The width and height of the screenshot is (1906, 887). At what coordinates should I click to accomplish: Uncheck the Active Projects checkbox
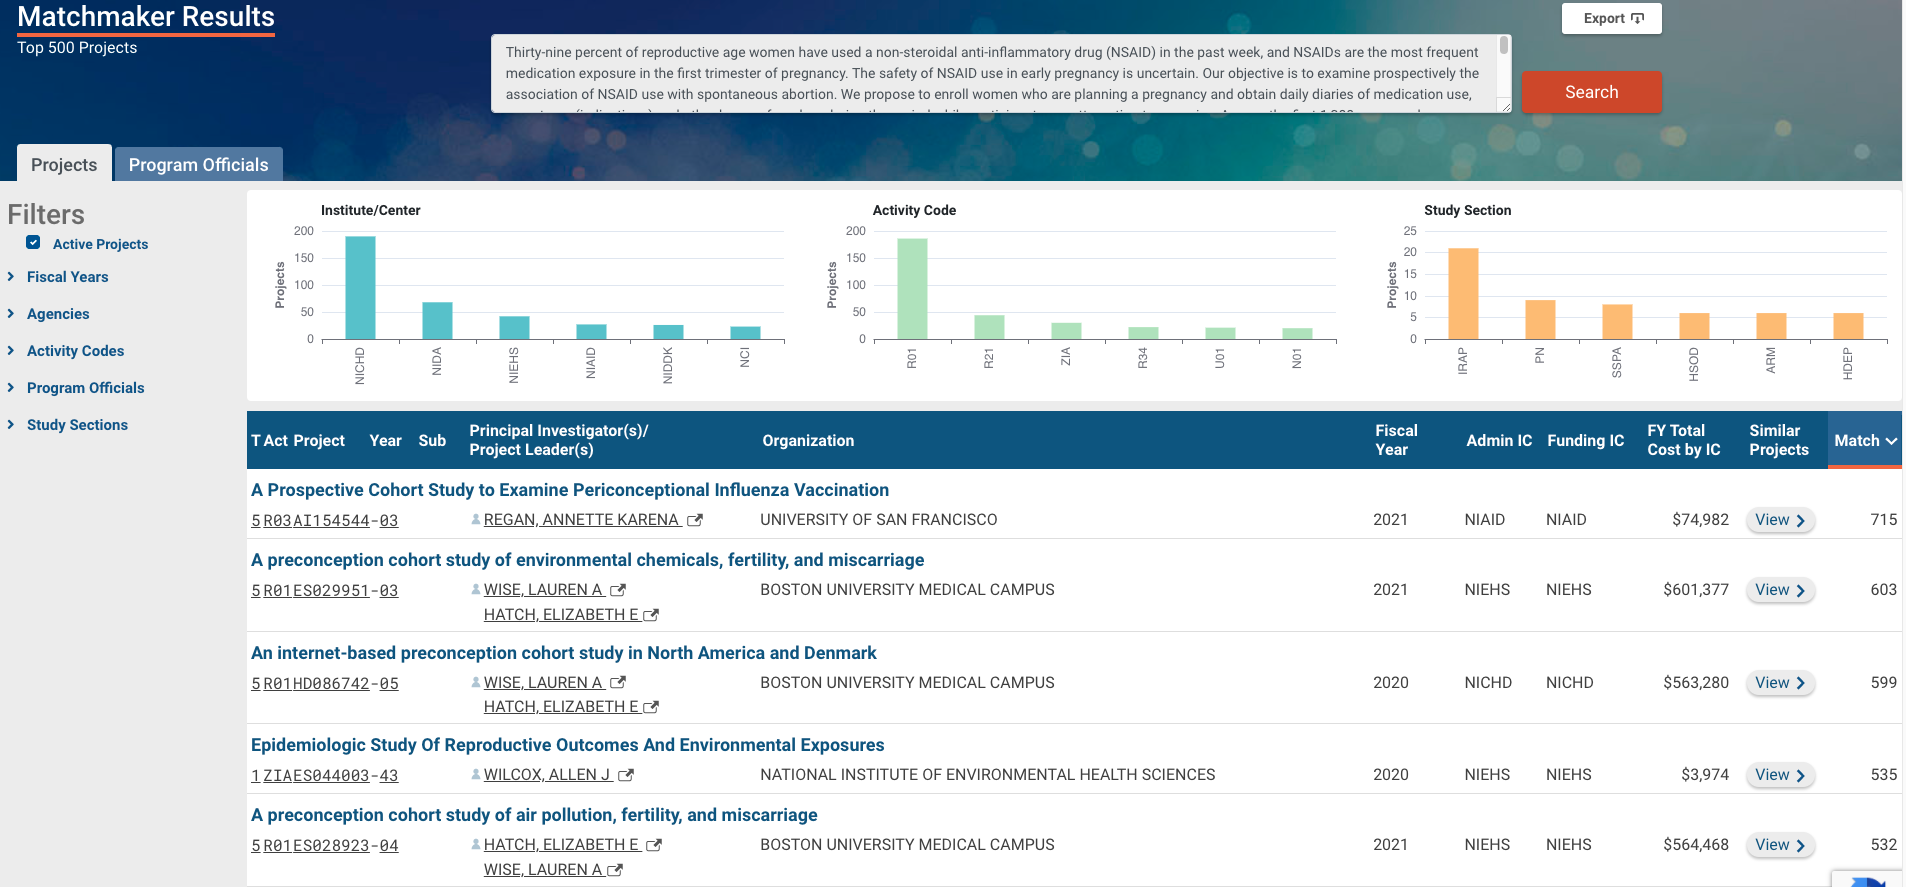[x=34, y=243]
